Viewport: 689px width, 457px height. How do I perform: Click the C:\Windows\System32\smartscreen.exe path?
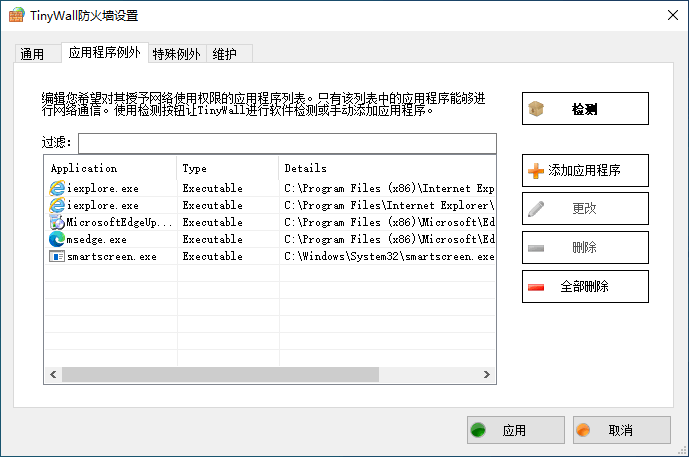coord(389,257)
